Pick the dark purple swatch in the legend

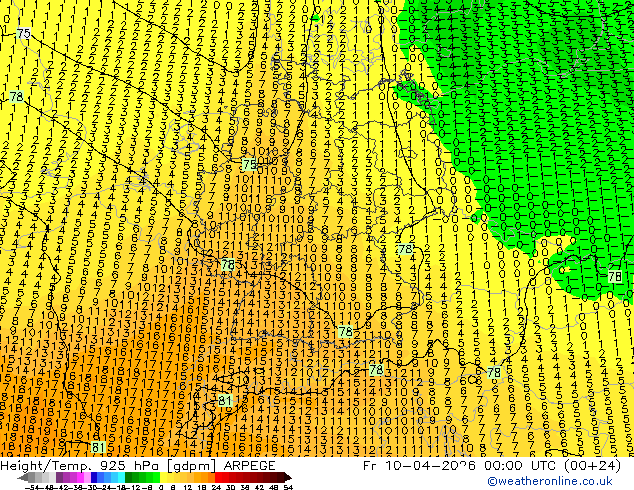tap(59, 477)
